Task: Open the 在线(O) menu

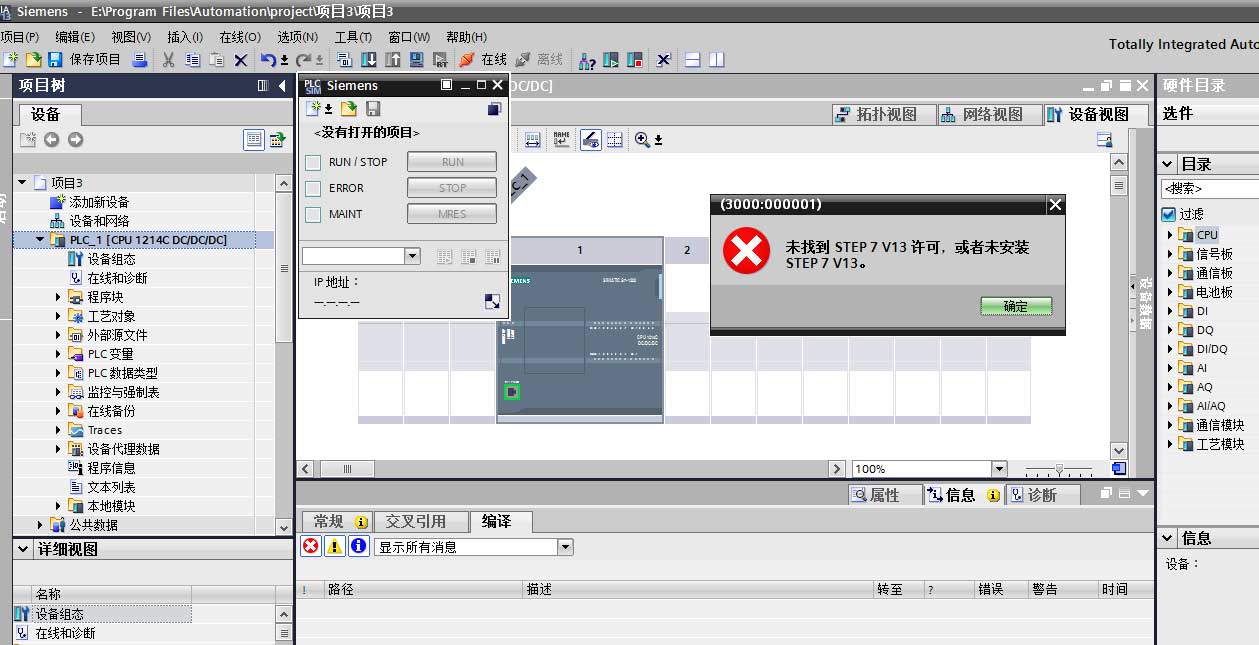Action: [240, 37]
